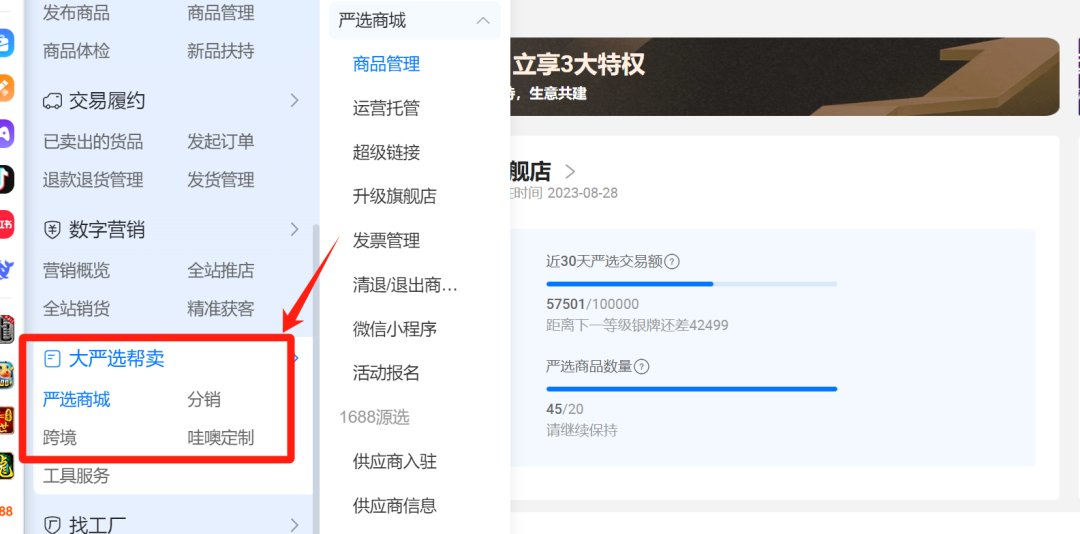Open 分销 under 大严选帮卖
This screenshot has width=1080, height=534.
click(x=204, y=400)
